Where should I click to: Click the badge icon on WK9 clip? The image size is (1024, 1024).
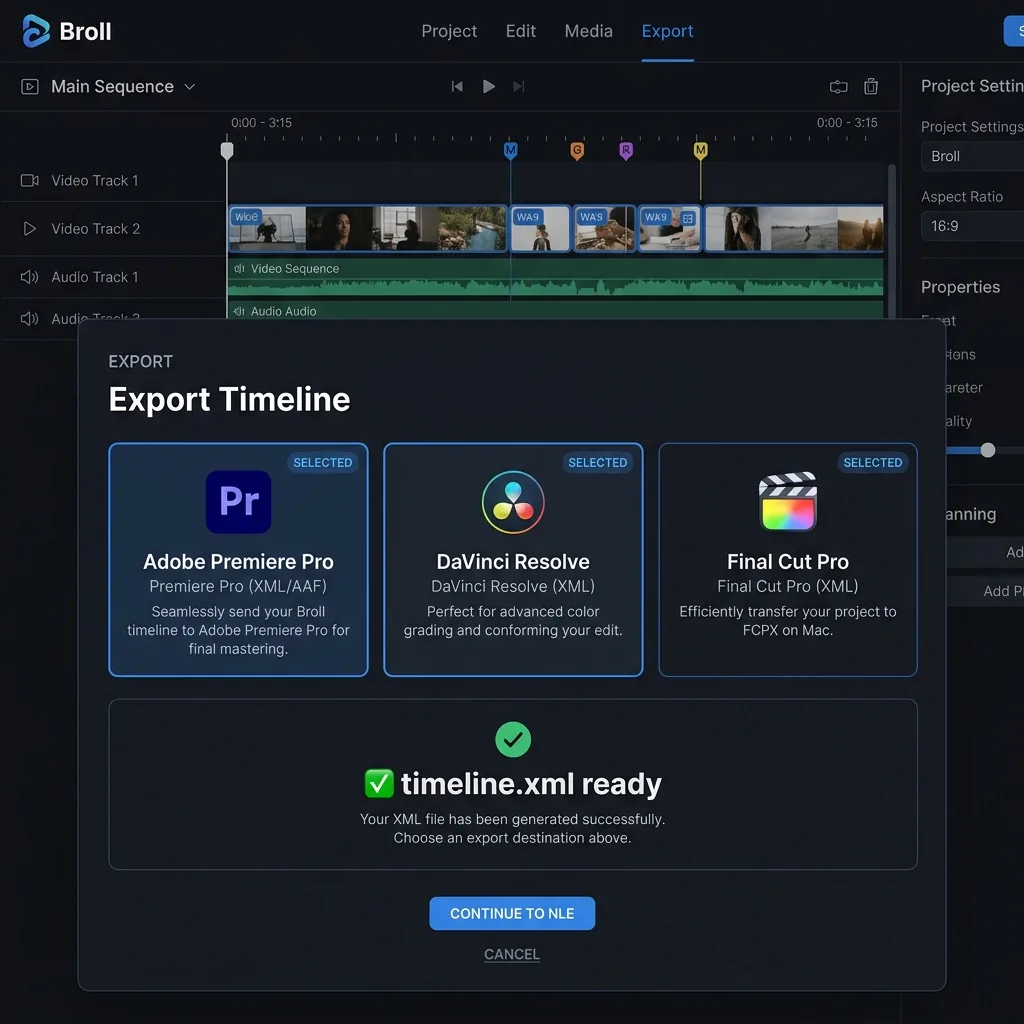[688, 219]
